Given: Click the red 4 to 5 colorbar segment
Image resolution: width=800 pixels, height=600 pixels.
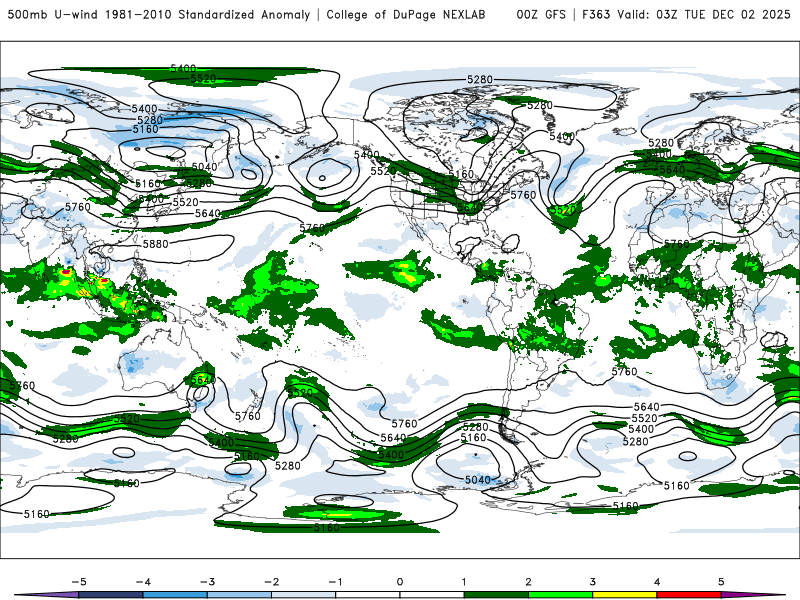Looking at the screenshot, I should point(689,595).
